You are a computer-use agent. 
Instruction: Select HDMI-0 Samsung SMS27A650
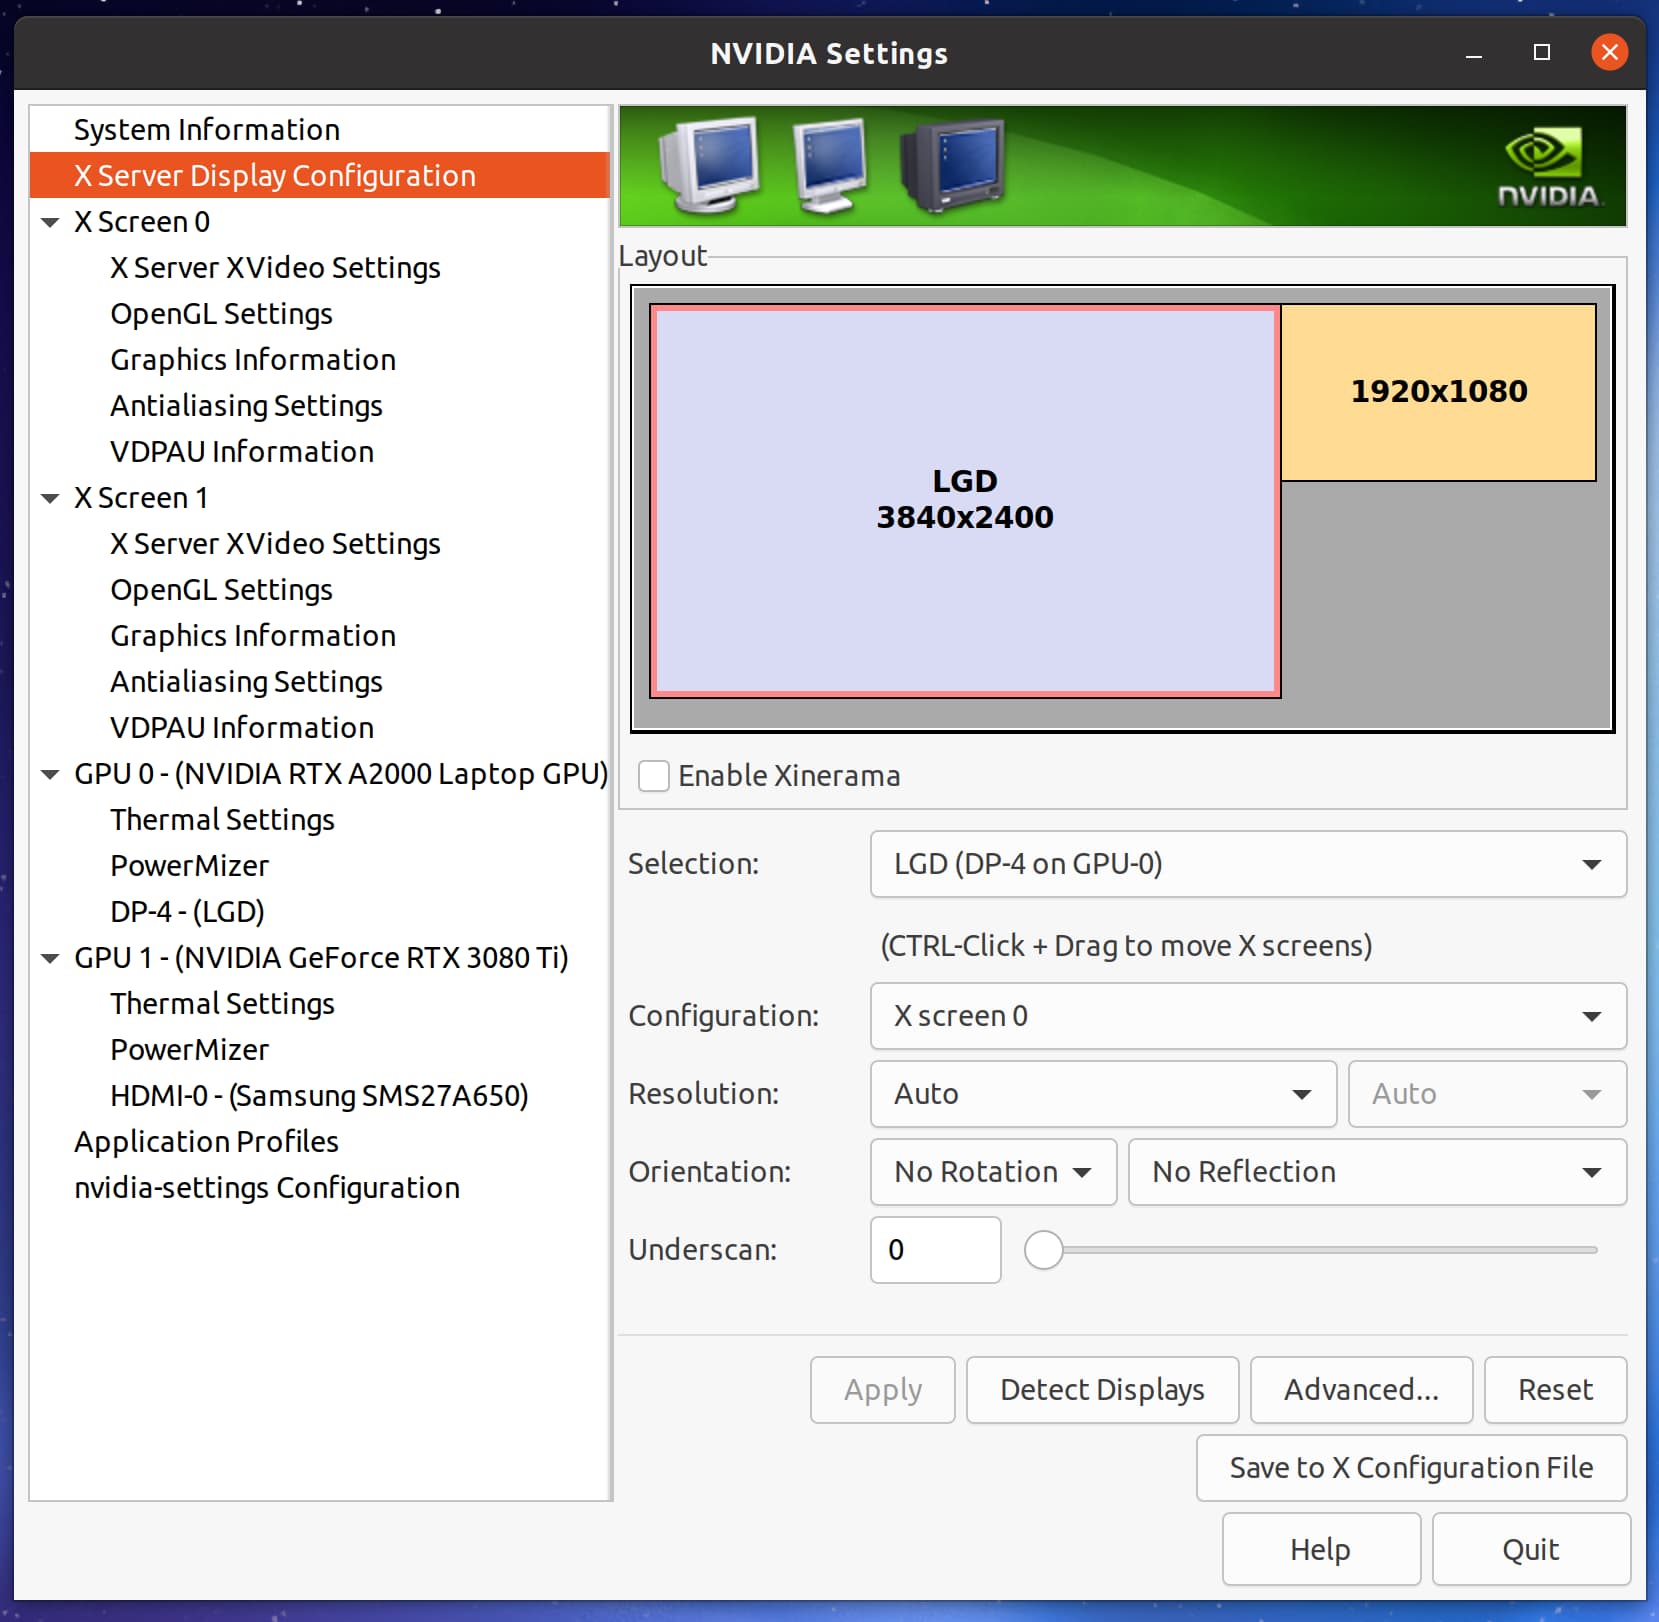320,1095
